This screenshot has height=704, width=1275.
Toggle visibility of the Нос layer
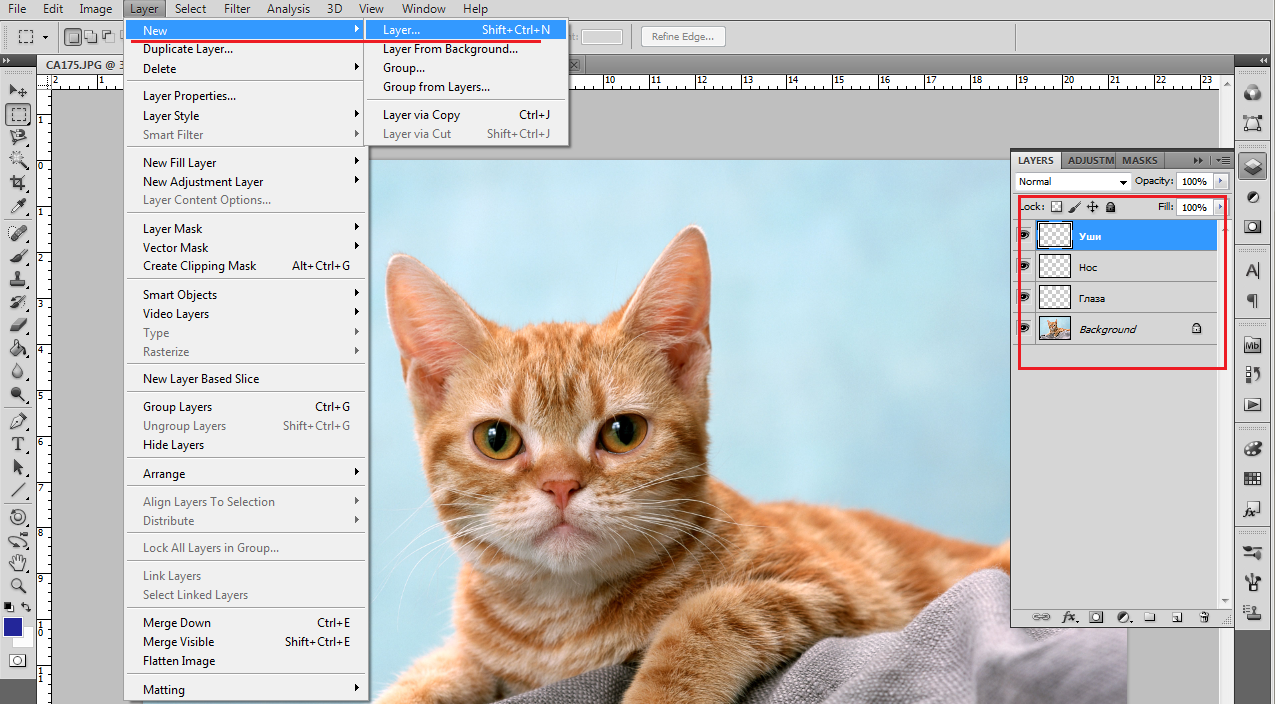(1024, 266)
